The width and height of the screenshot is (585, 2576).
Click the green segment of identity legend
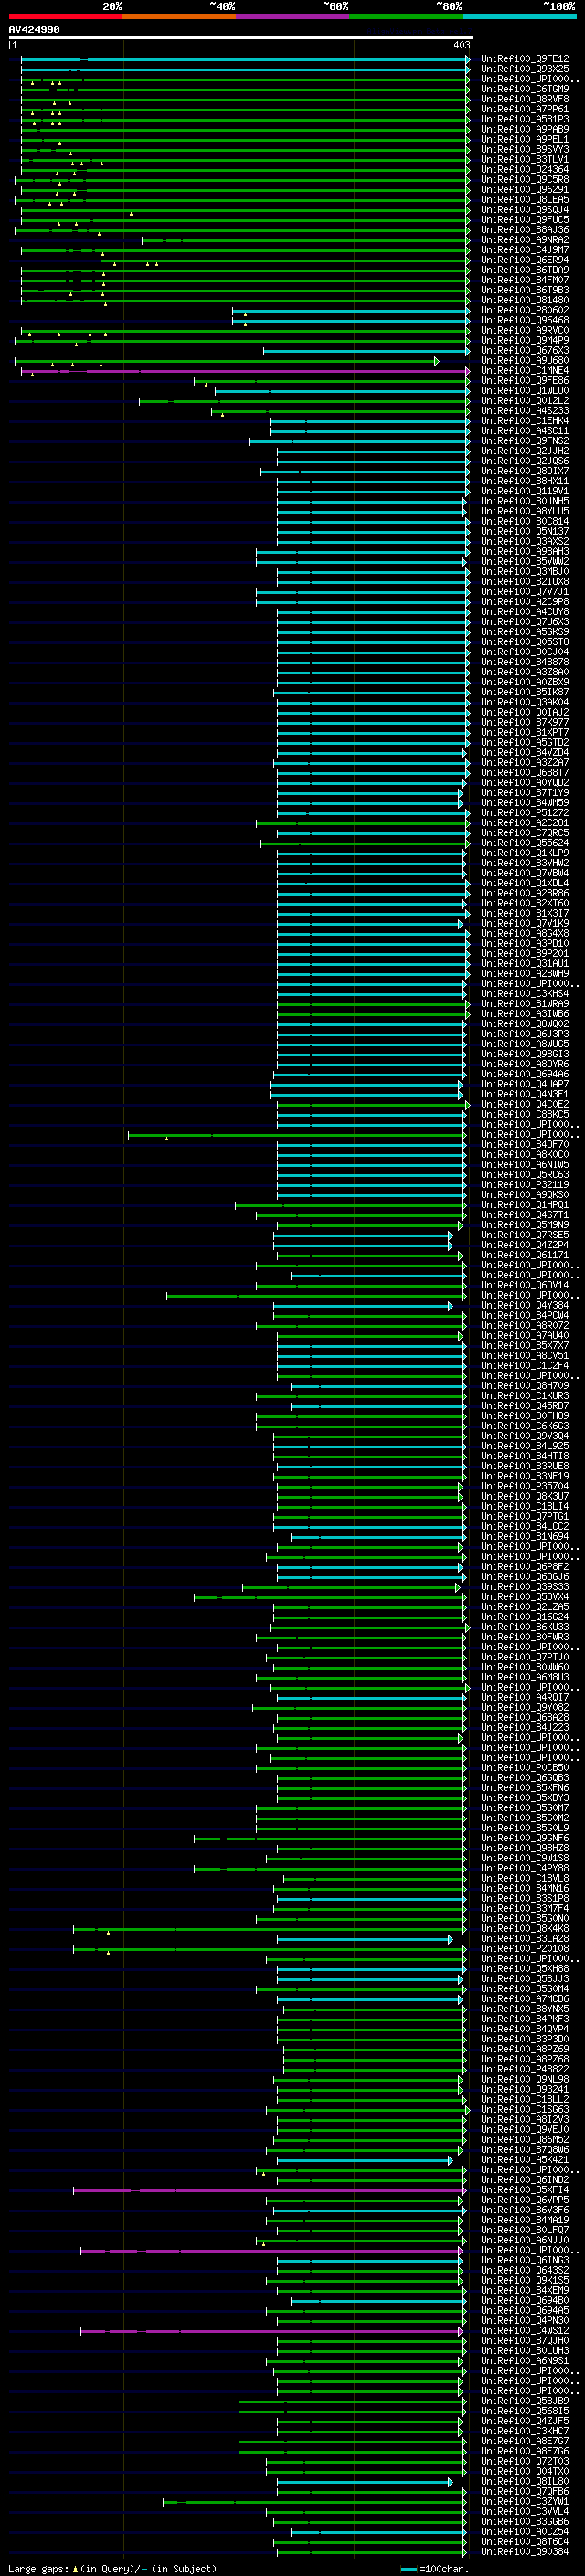pyautogui.click(x=406, y=17)
